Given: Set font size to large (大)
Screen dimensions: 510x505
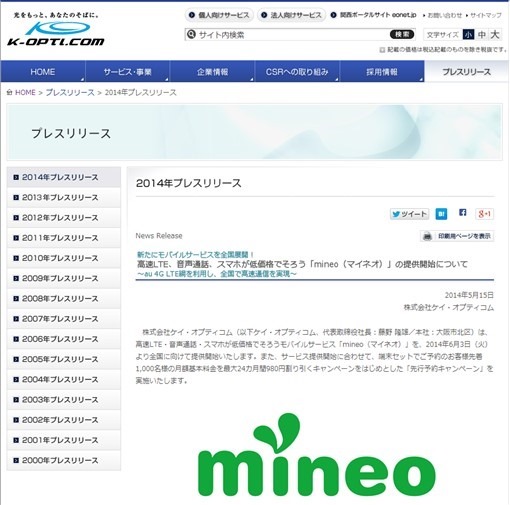Looking at the screenshot, I should [495, 35].
